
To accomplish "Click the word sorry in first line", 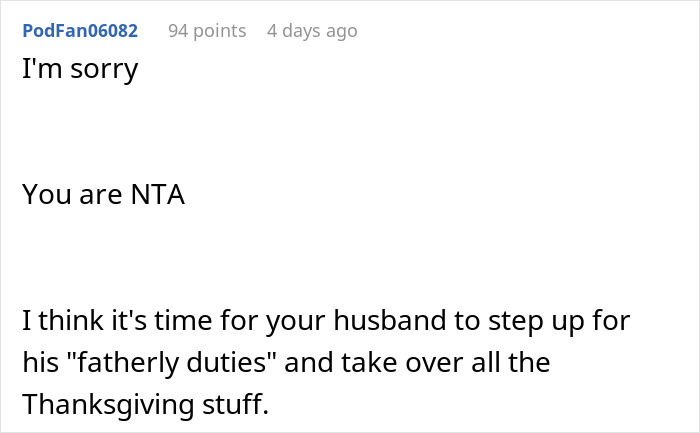I will pyautogui.click(x=104, y=71).
